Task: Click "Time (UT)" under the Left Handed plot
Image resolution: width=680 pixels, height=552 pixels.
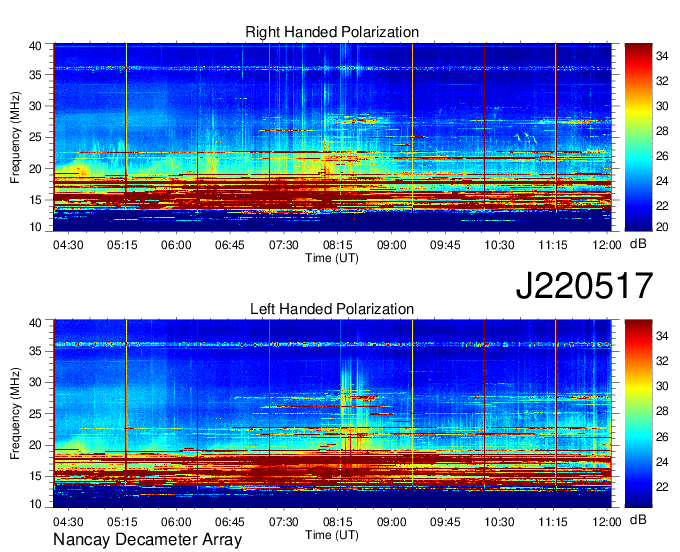Action: click(x=332, y=535)
